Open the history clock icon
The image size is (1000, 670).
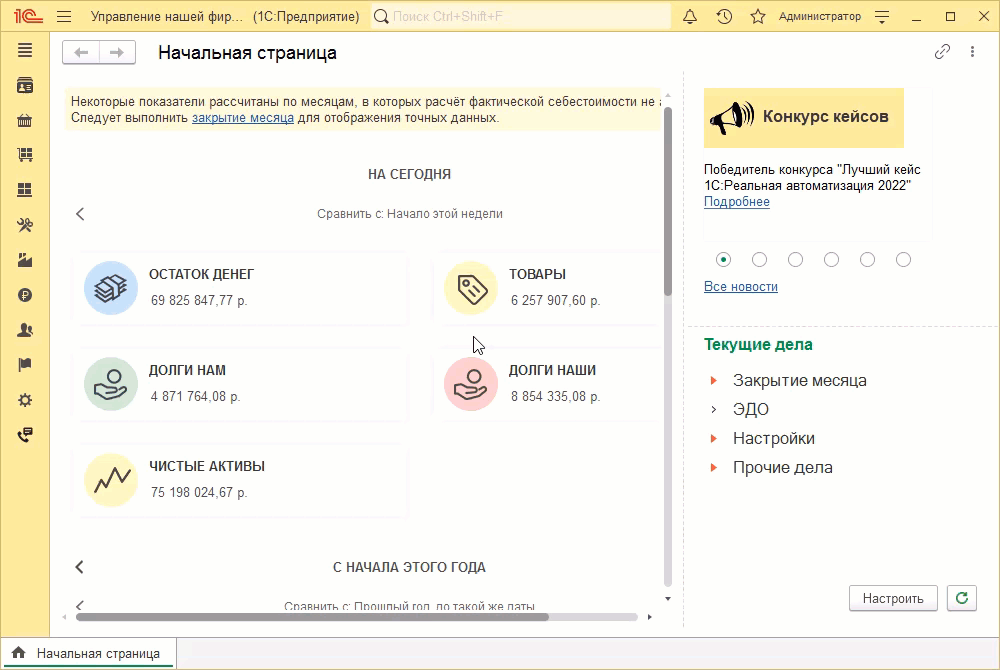pyautogui.click(x=724, y=16)
